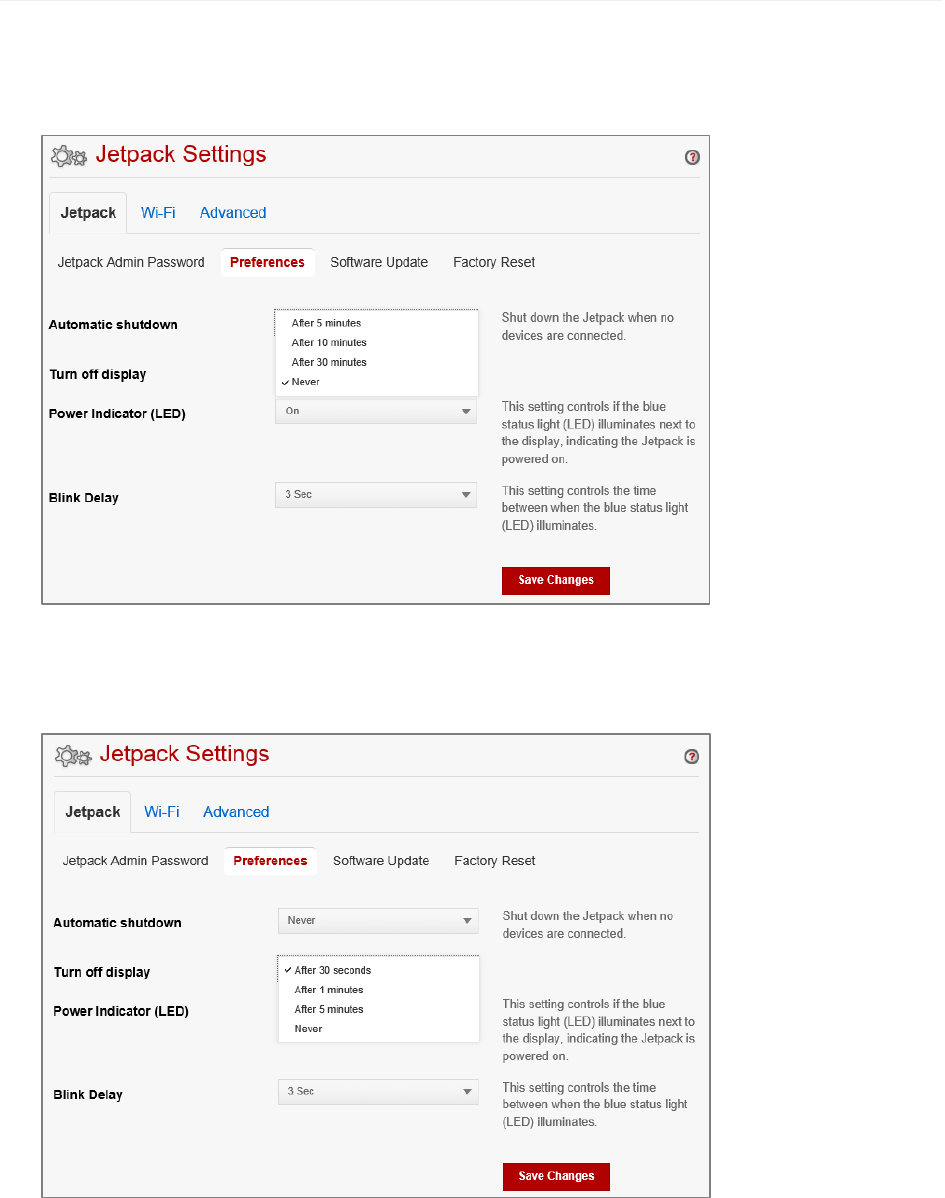The height and width of the screenshot is (1198, 945).
Task: Open Software Update in upper panel
Action: point(379,262)
